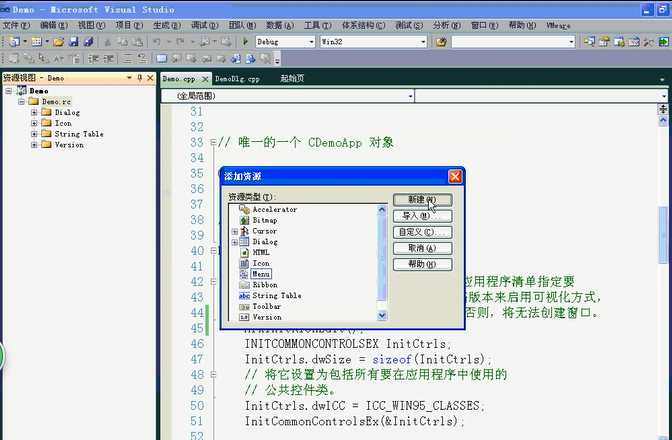This screenshot has width=672, height=440.
Task: Click the 帮助 button in dialog
Action: click(423, 264)
